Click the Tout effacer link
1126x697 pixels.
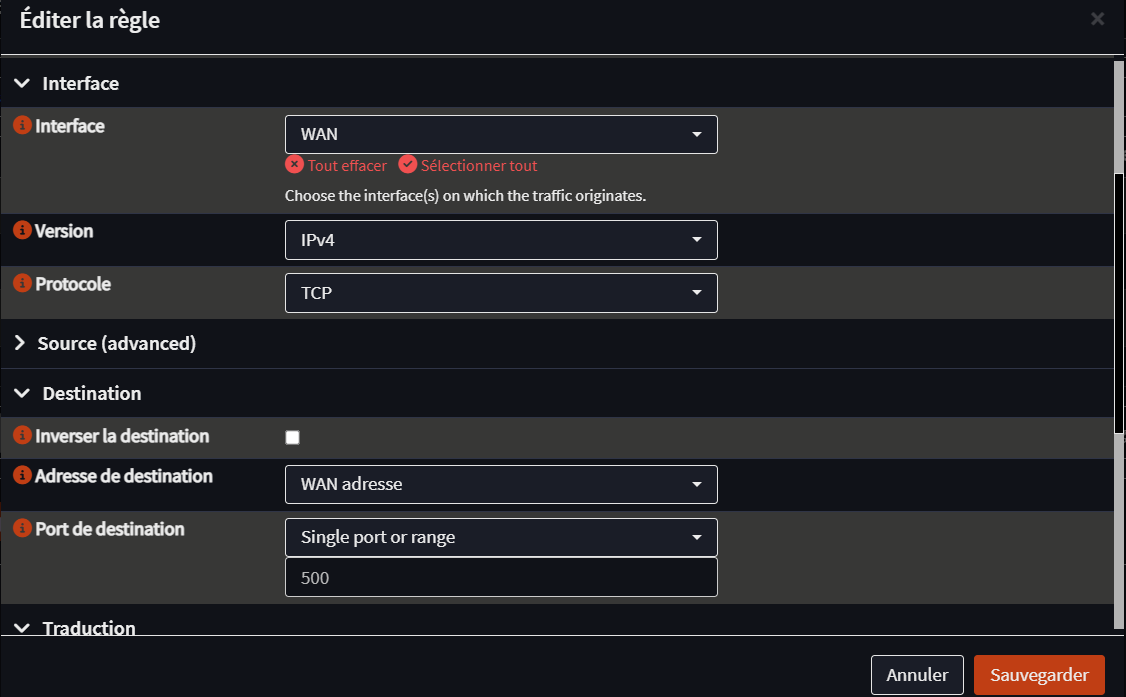347,166
